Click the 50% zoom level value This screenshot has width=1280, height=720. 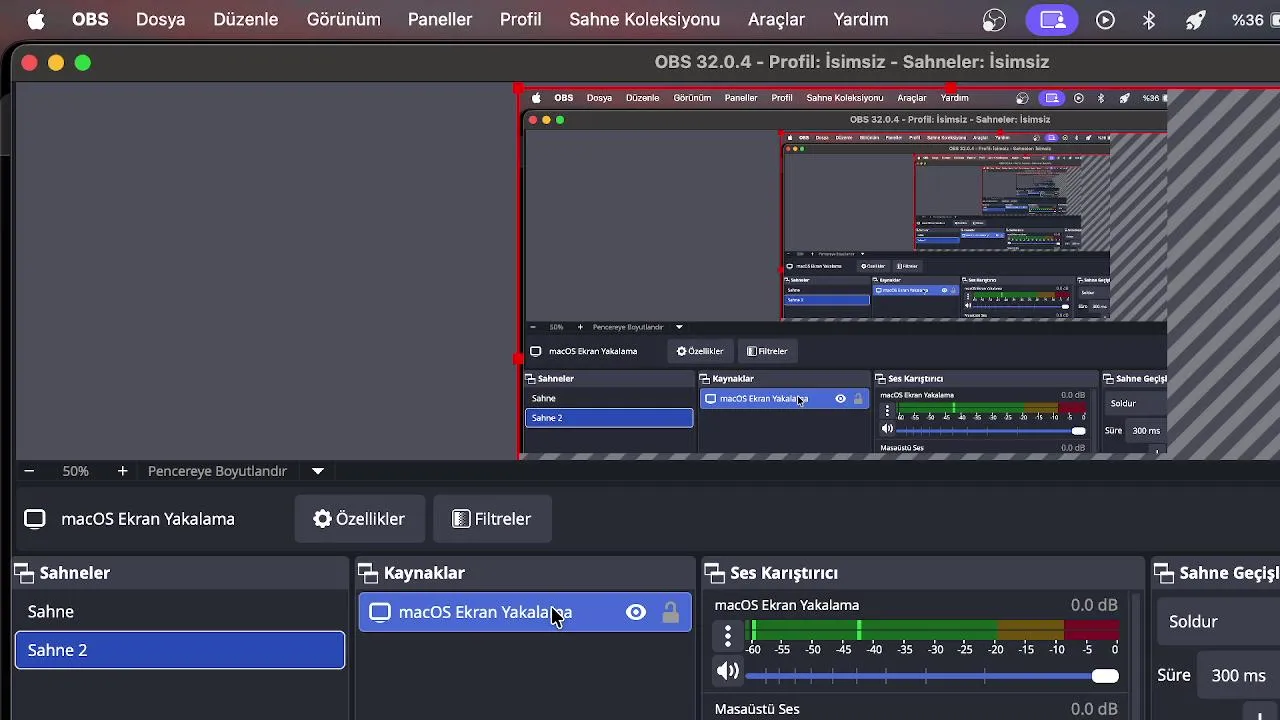click(x=76, y=471)
